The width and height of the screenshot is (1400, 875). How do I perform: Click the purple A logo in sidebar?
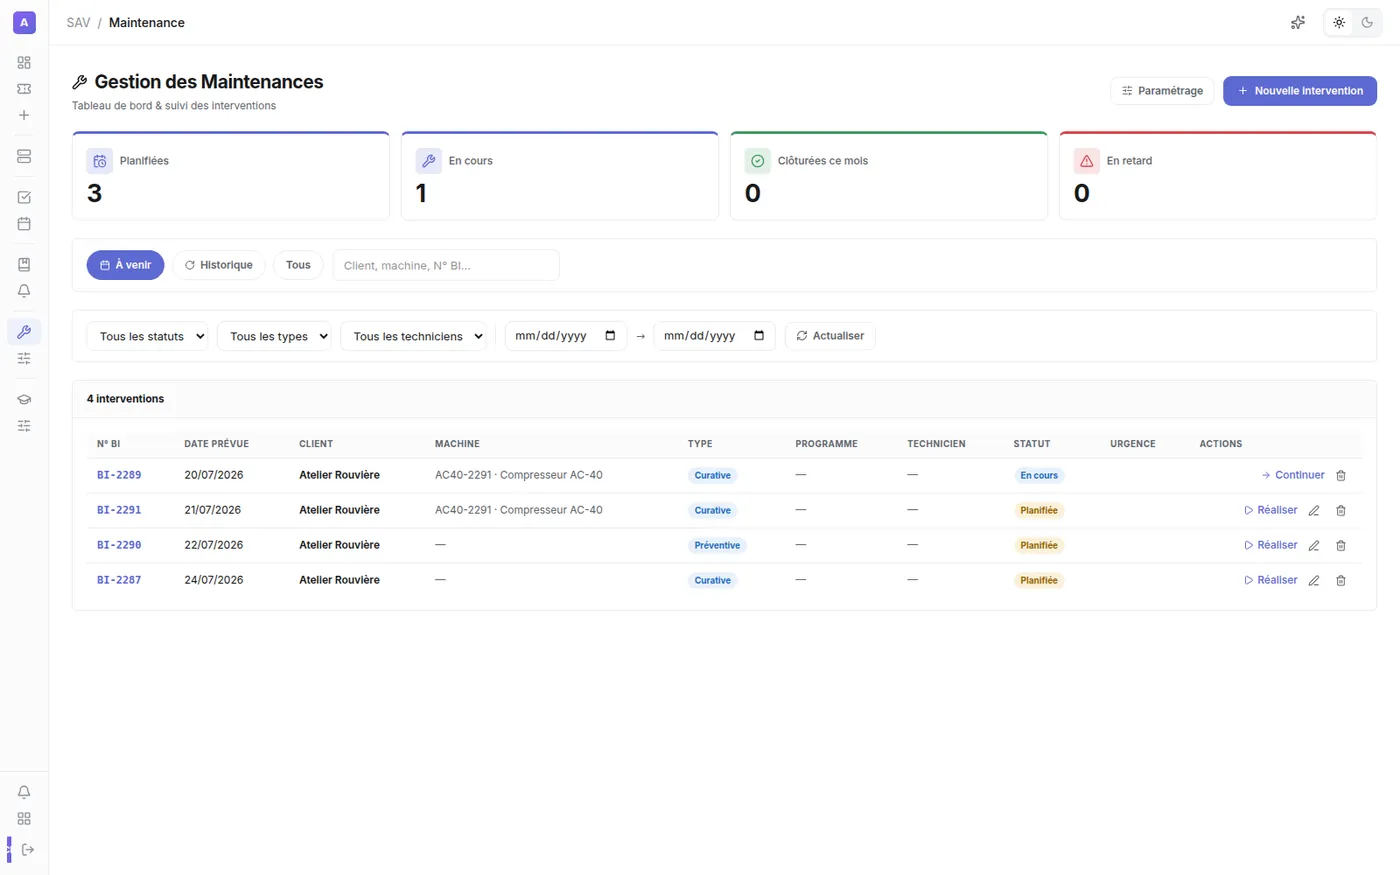click(x=24, y=22)
